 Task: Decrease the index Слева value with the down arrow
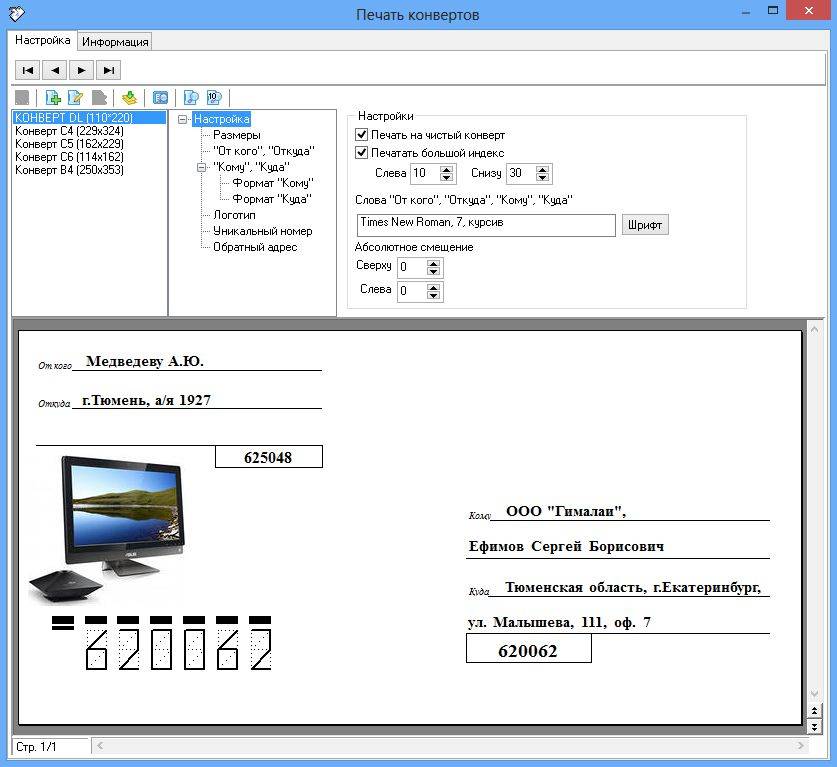pyautogui.click(x=447, y=178)
